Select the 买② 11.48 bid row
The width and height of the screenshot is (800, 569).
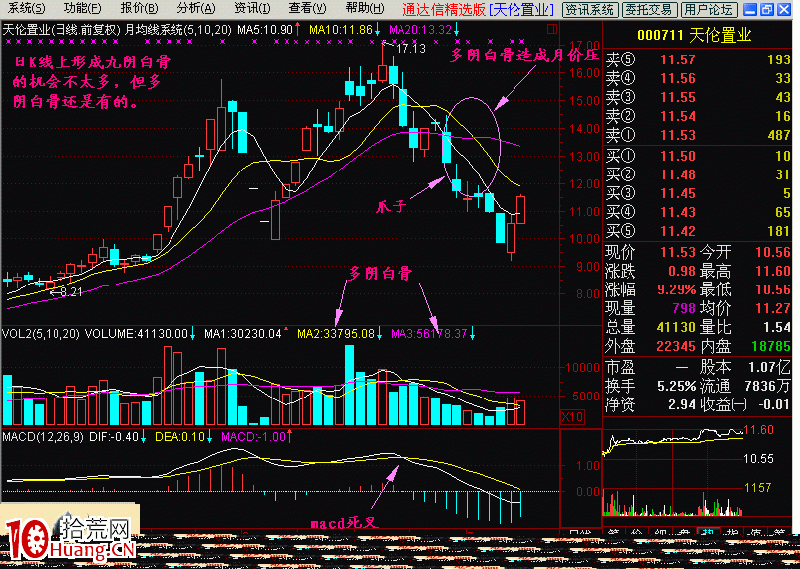[698, 175]
